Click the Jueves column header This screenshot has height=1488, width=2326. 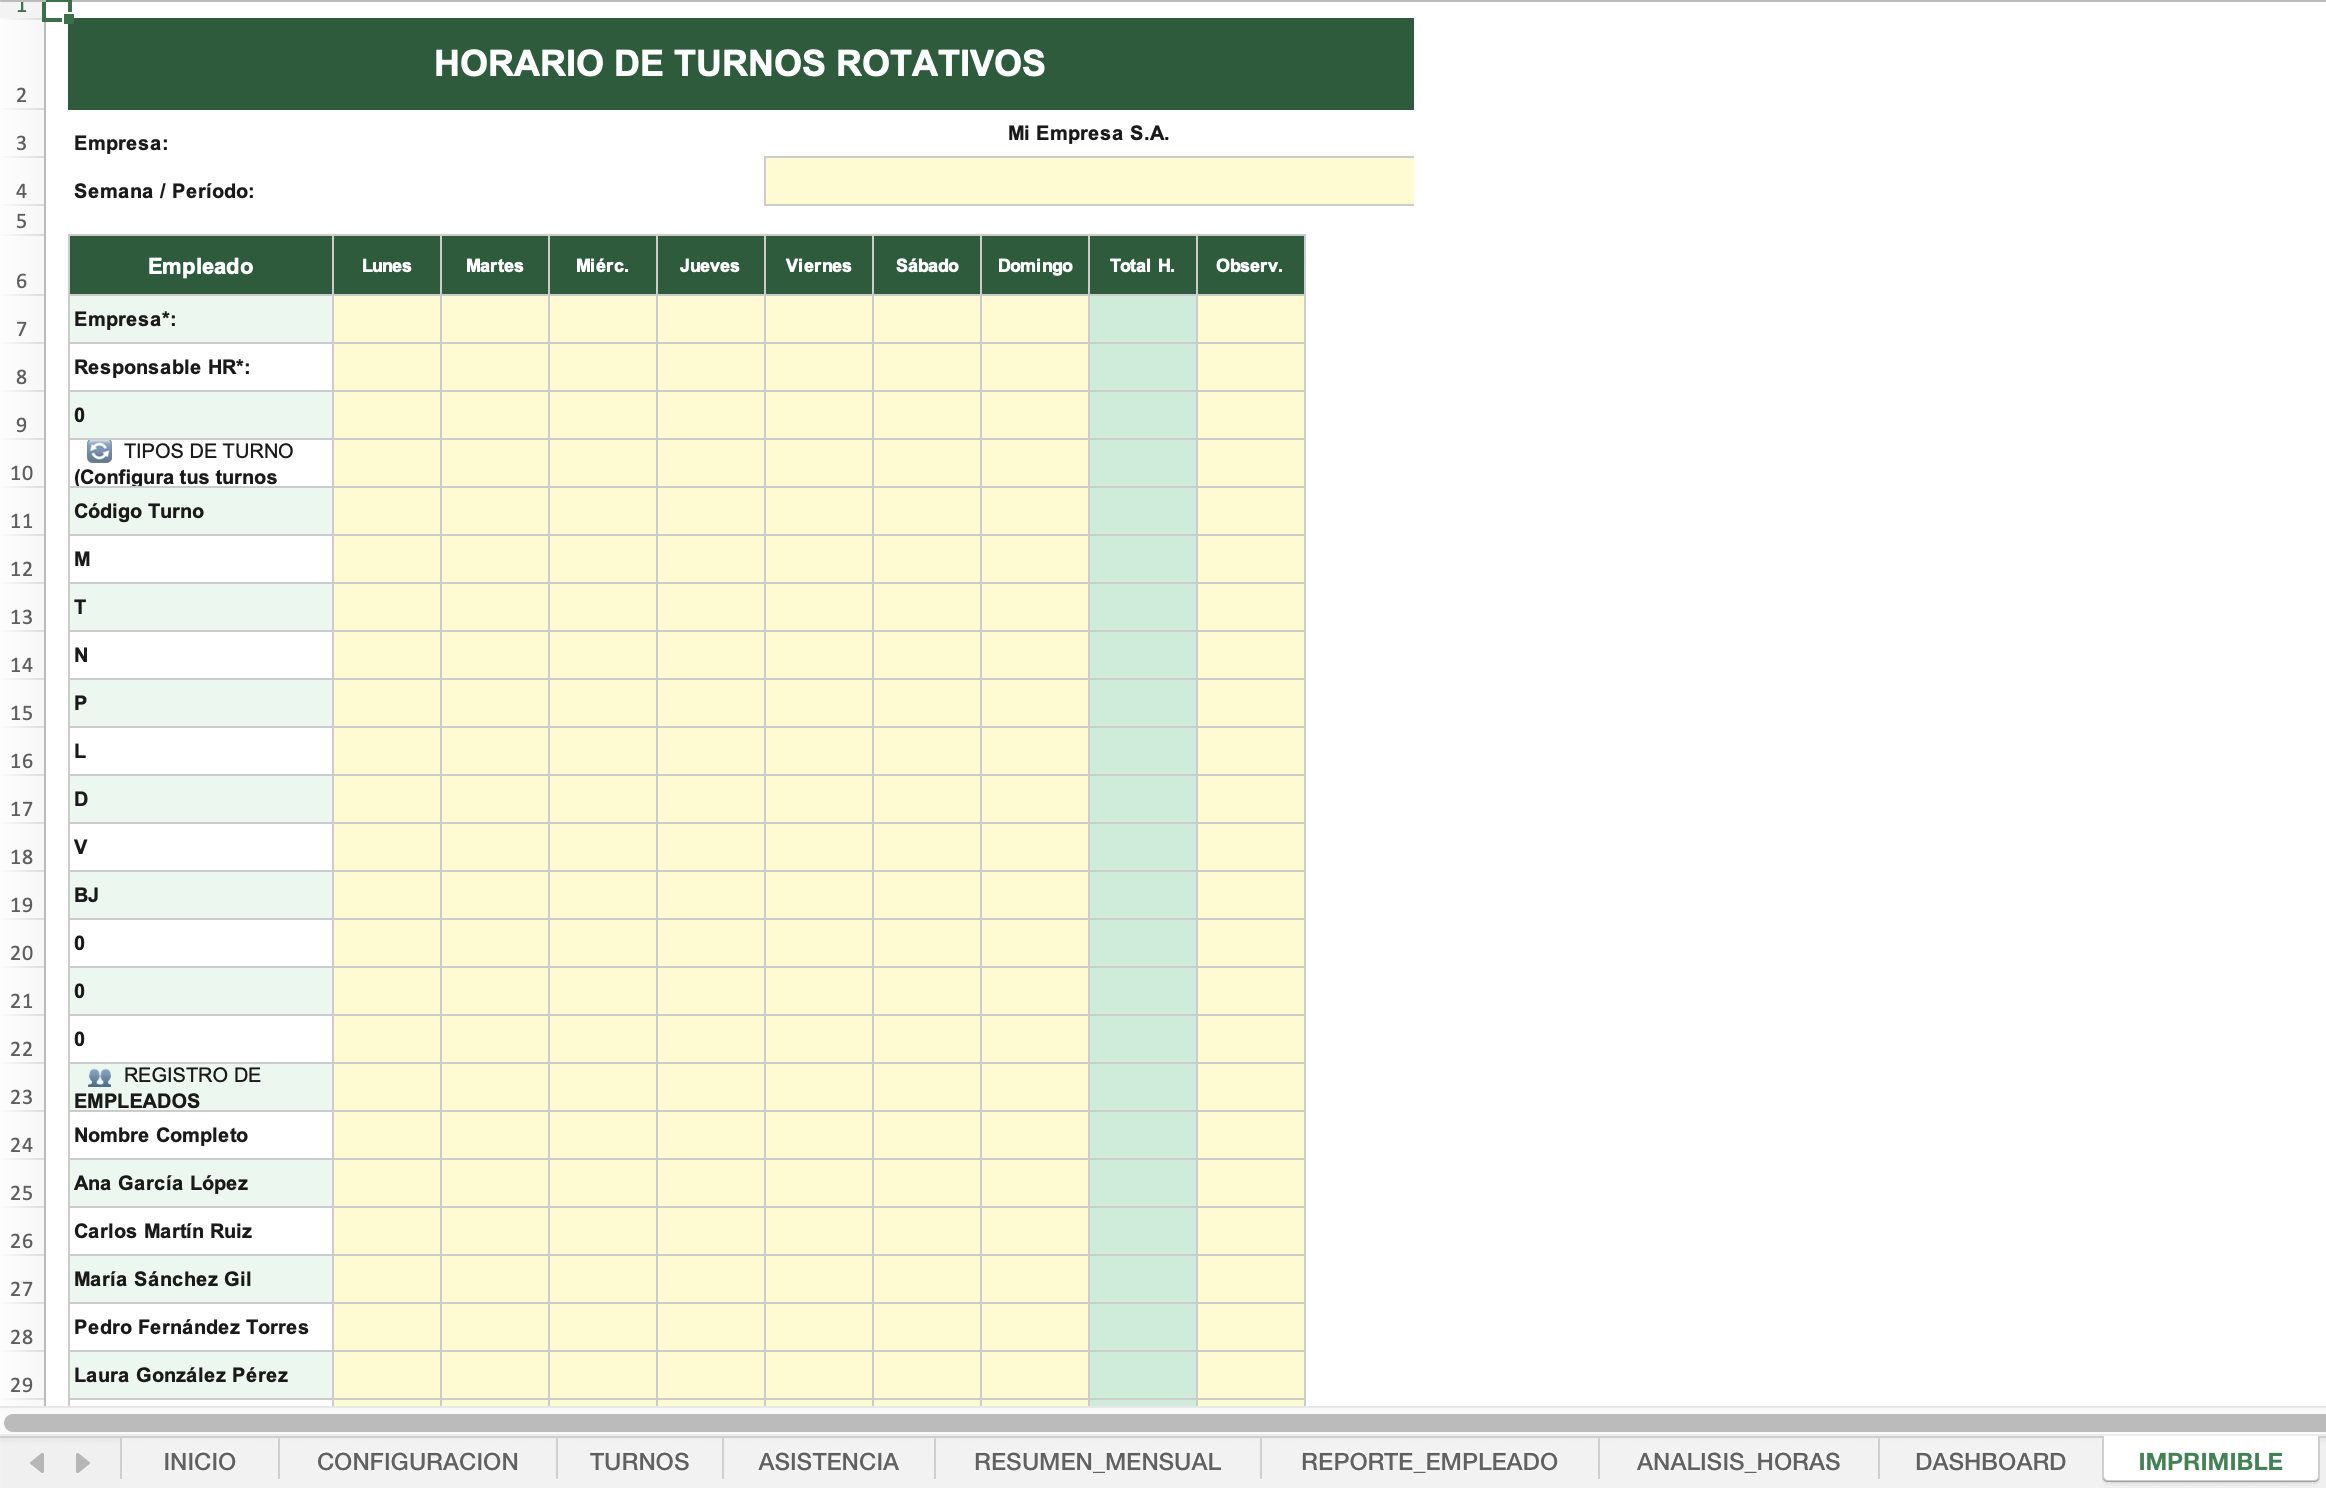(x=711, y=265)
